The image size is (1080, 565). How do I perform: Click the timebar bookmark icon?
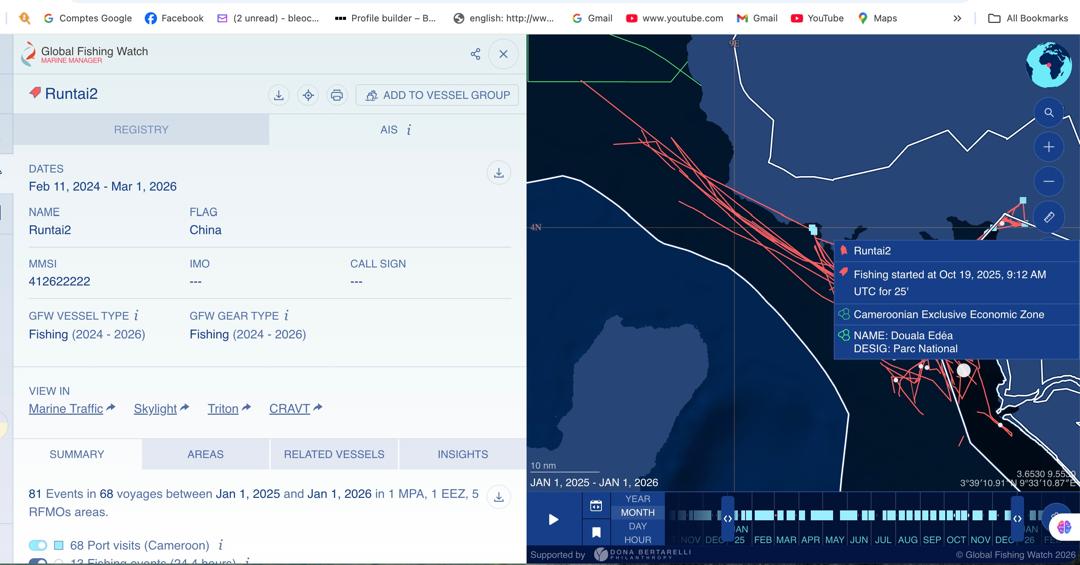coord(596,532)
